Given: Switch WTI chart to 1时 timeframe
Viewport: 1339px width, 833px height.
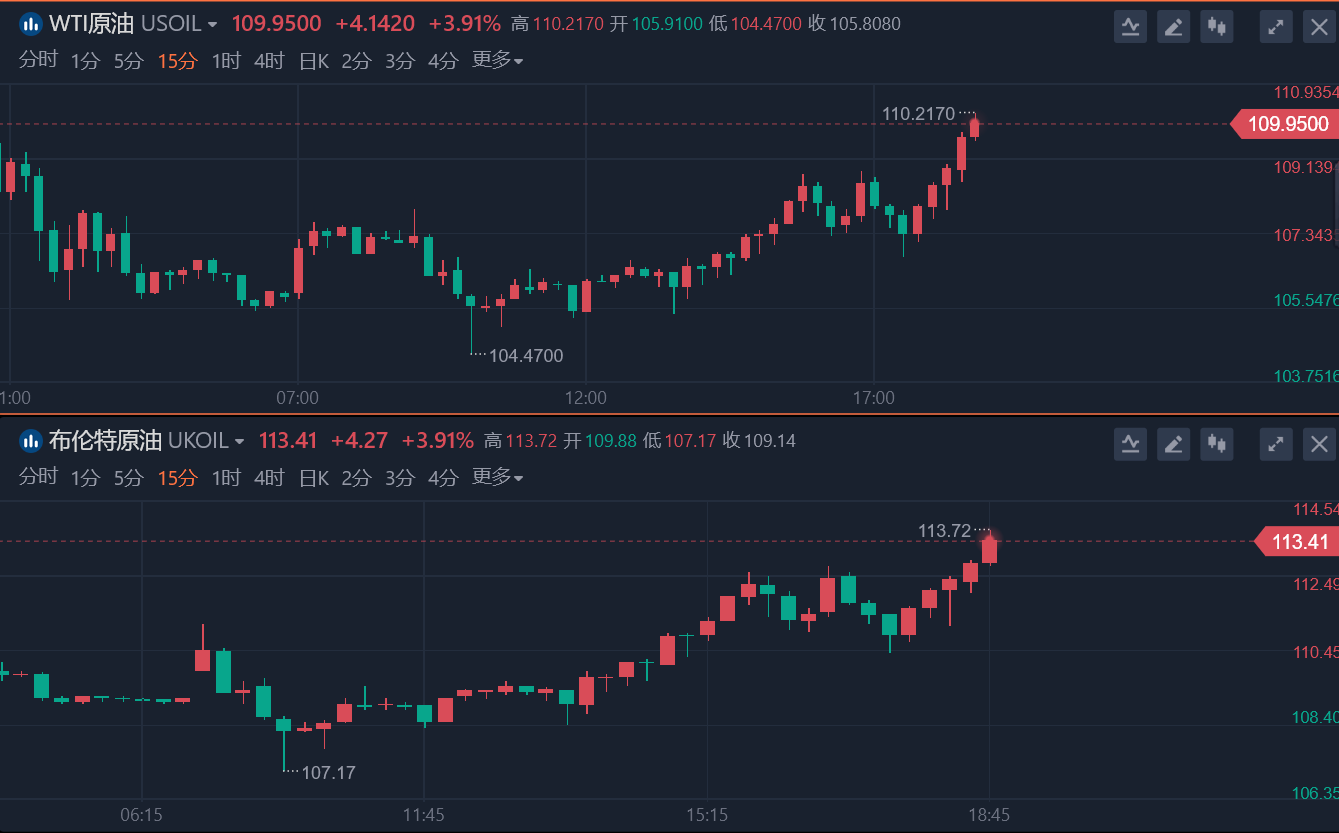Looking at the screenshot, I should click(x=226, y=61).
